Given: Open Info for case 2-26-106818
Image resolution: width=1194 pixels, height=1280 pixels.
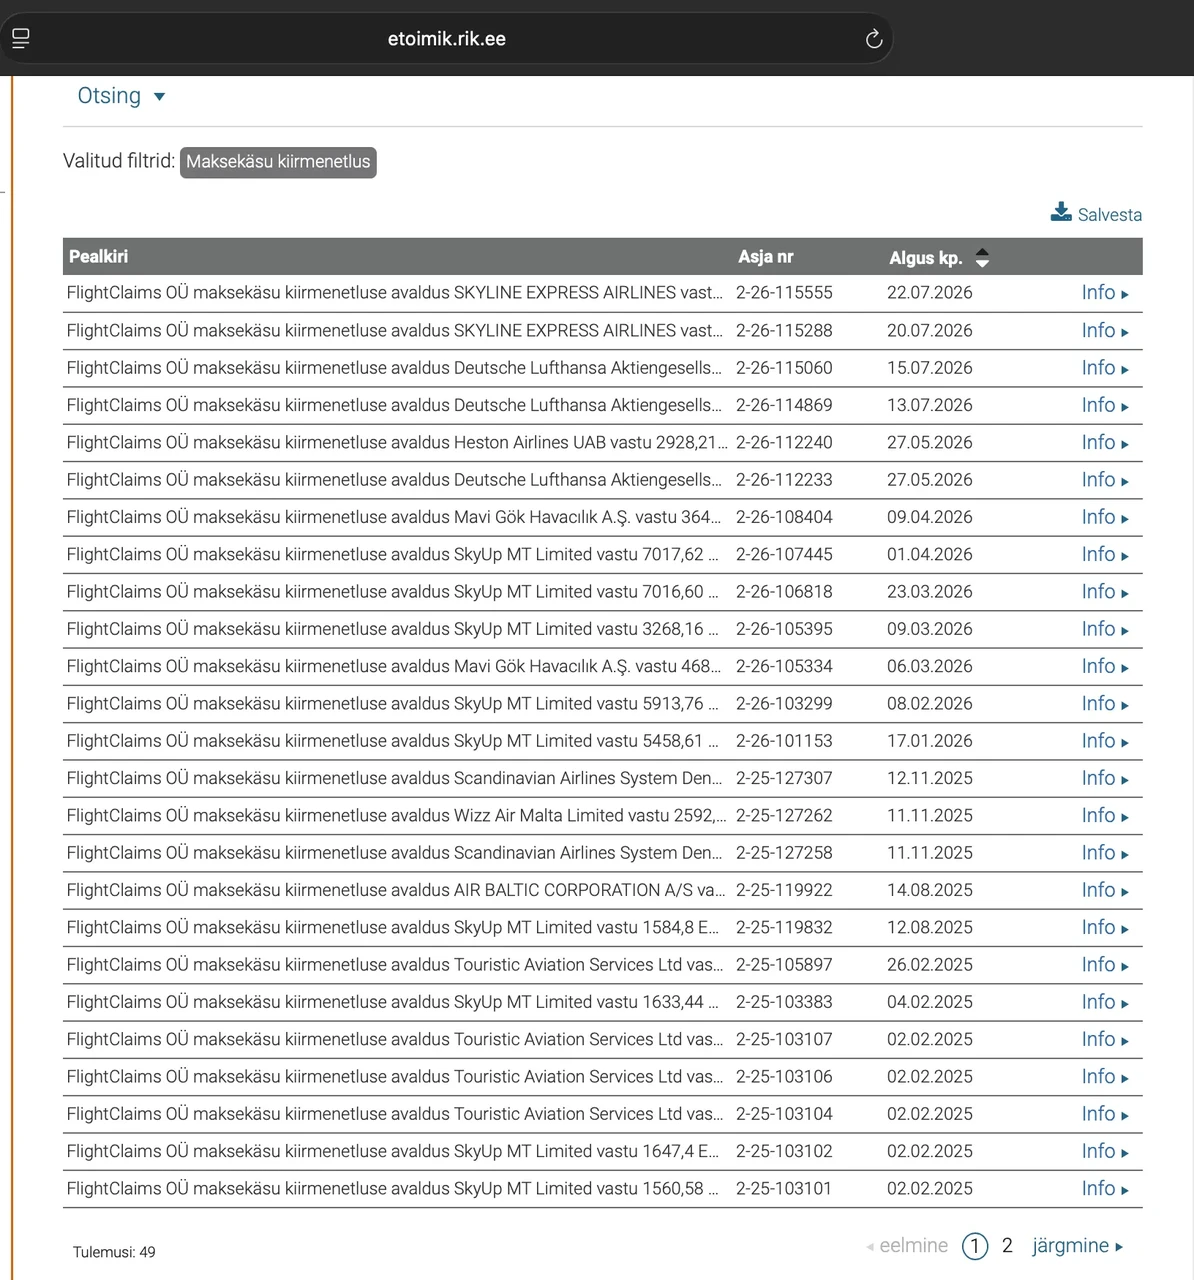Looking at the screenshot, I should pyautogui.click(x=1104, y=592).
